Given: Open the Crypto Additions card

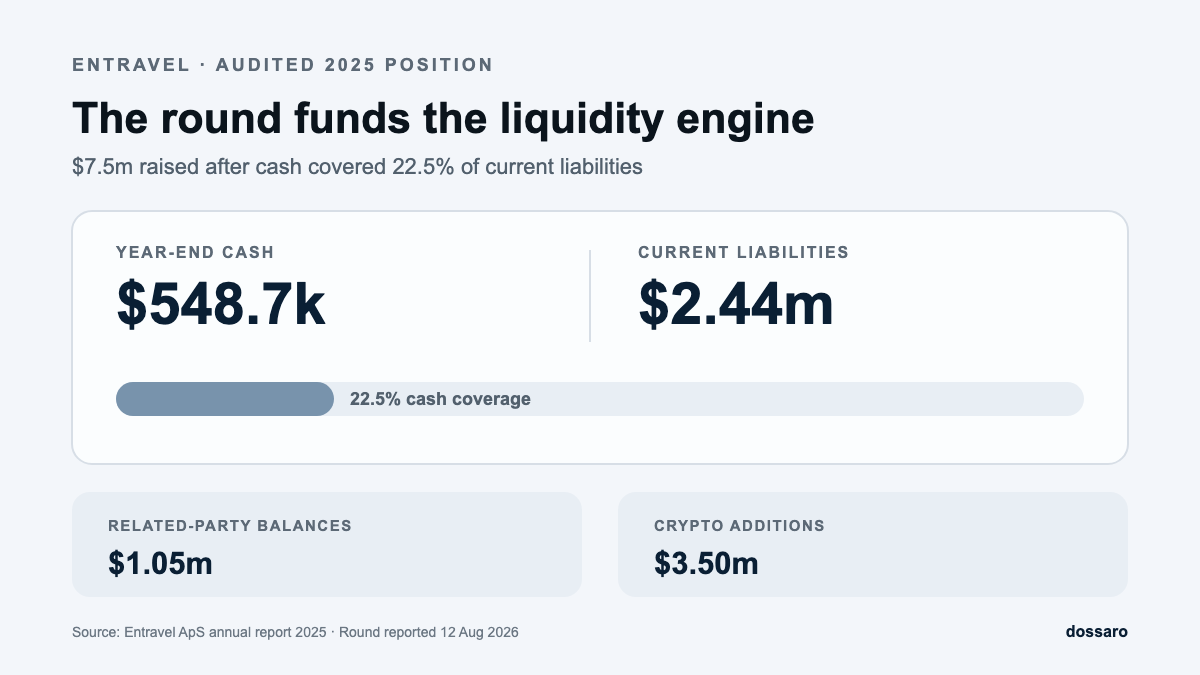Looking at the screenshot, I should point(873,544).
